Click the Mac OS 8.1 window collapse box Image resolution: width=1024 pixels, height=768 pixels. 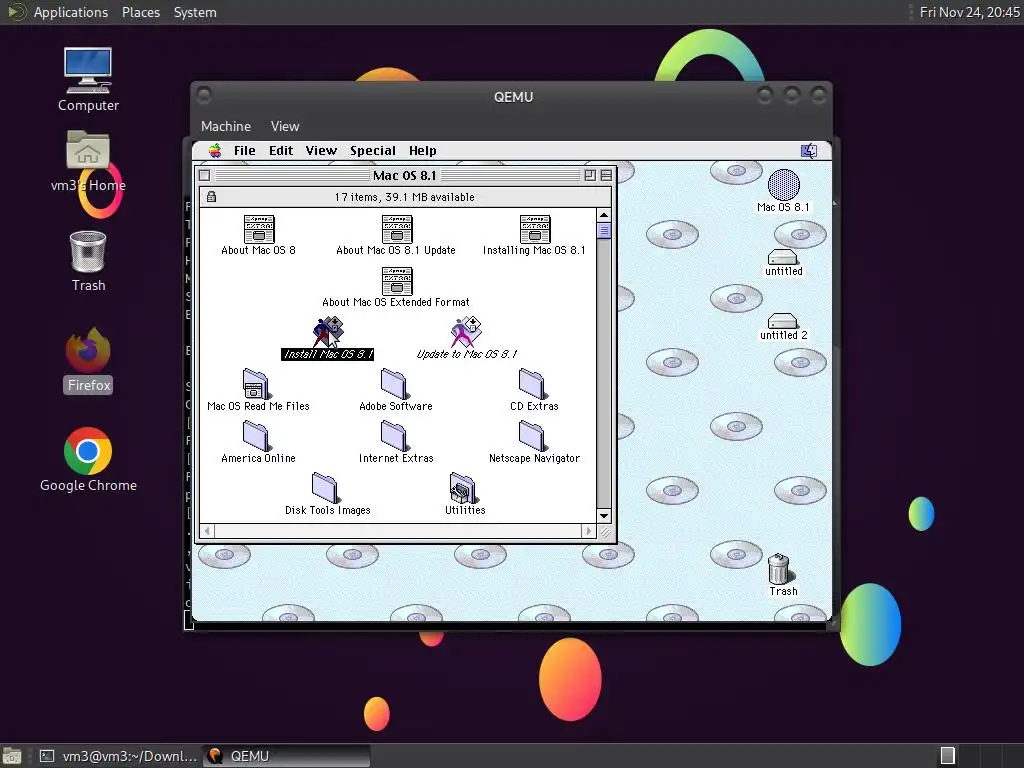(x=606, y=176)
